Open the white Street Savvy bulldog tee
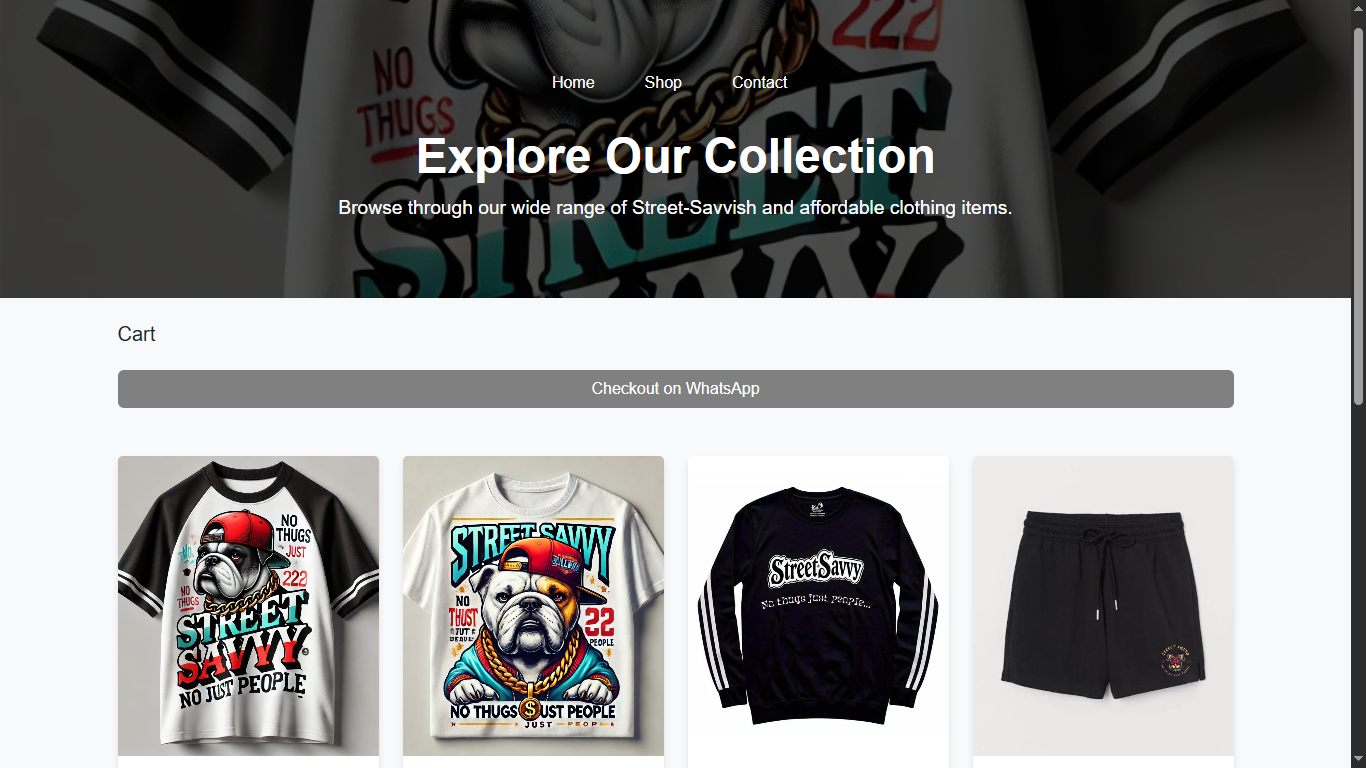 [533, 606]
